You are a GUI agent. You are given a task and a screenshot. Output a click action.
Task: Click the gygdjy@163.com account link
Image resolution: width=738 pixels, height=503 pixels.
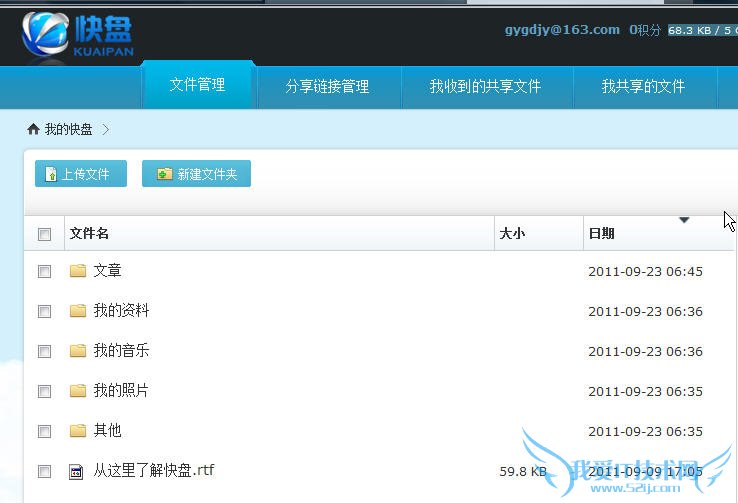(x=562, y=30)
